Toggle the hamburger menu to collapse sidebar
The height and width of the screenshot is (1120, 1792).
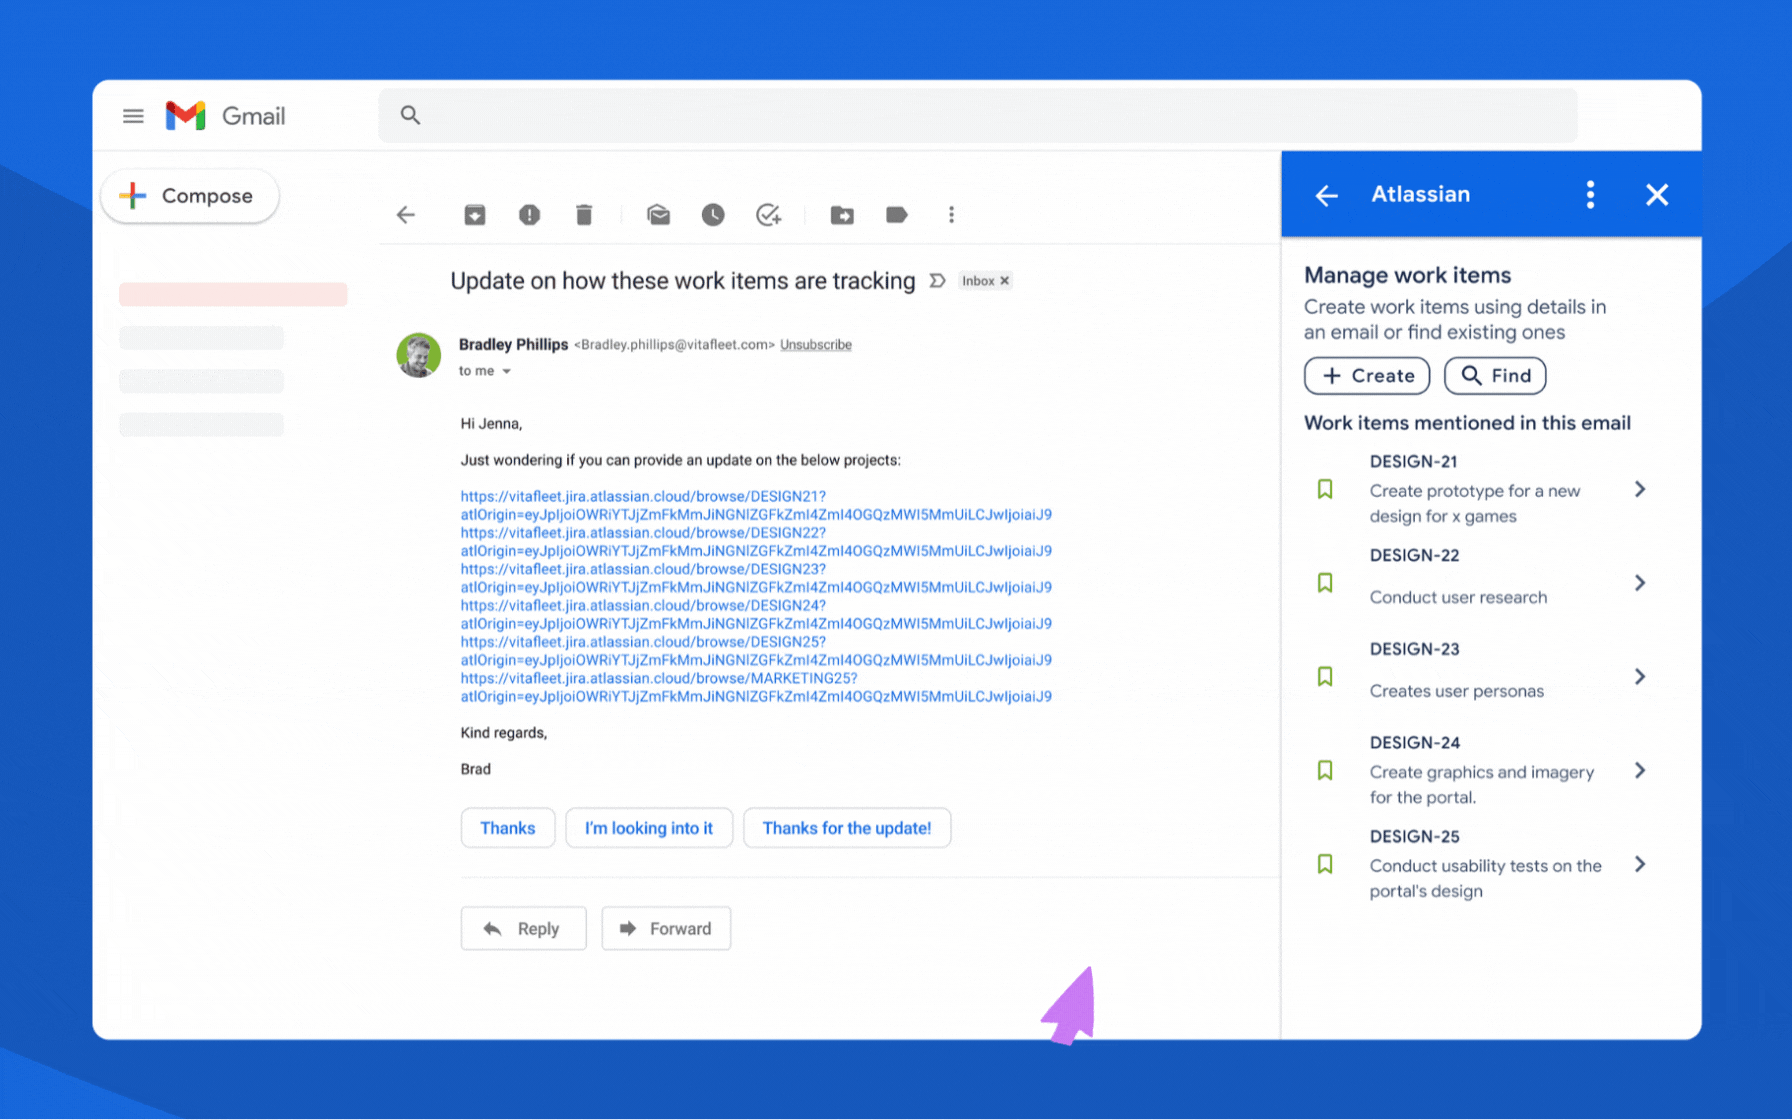point(133,115)
